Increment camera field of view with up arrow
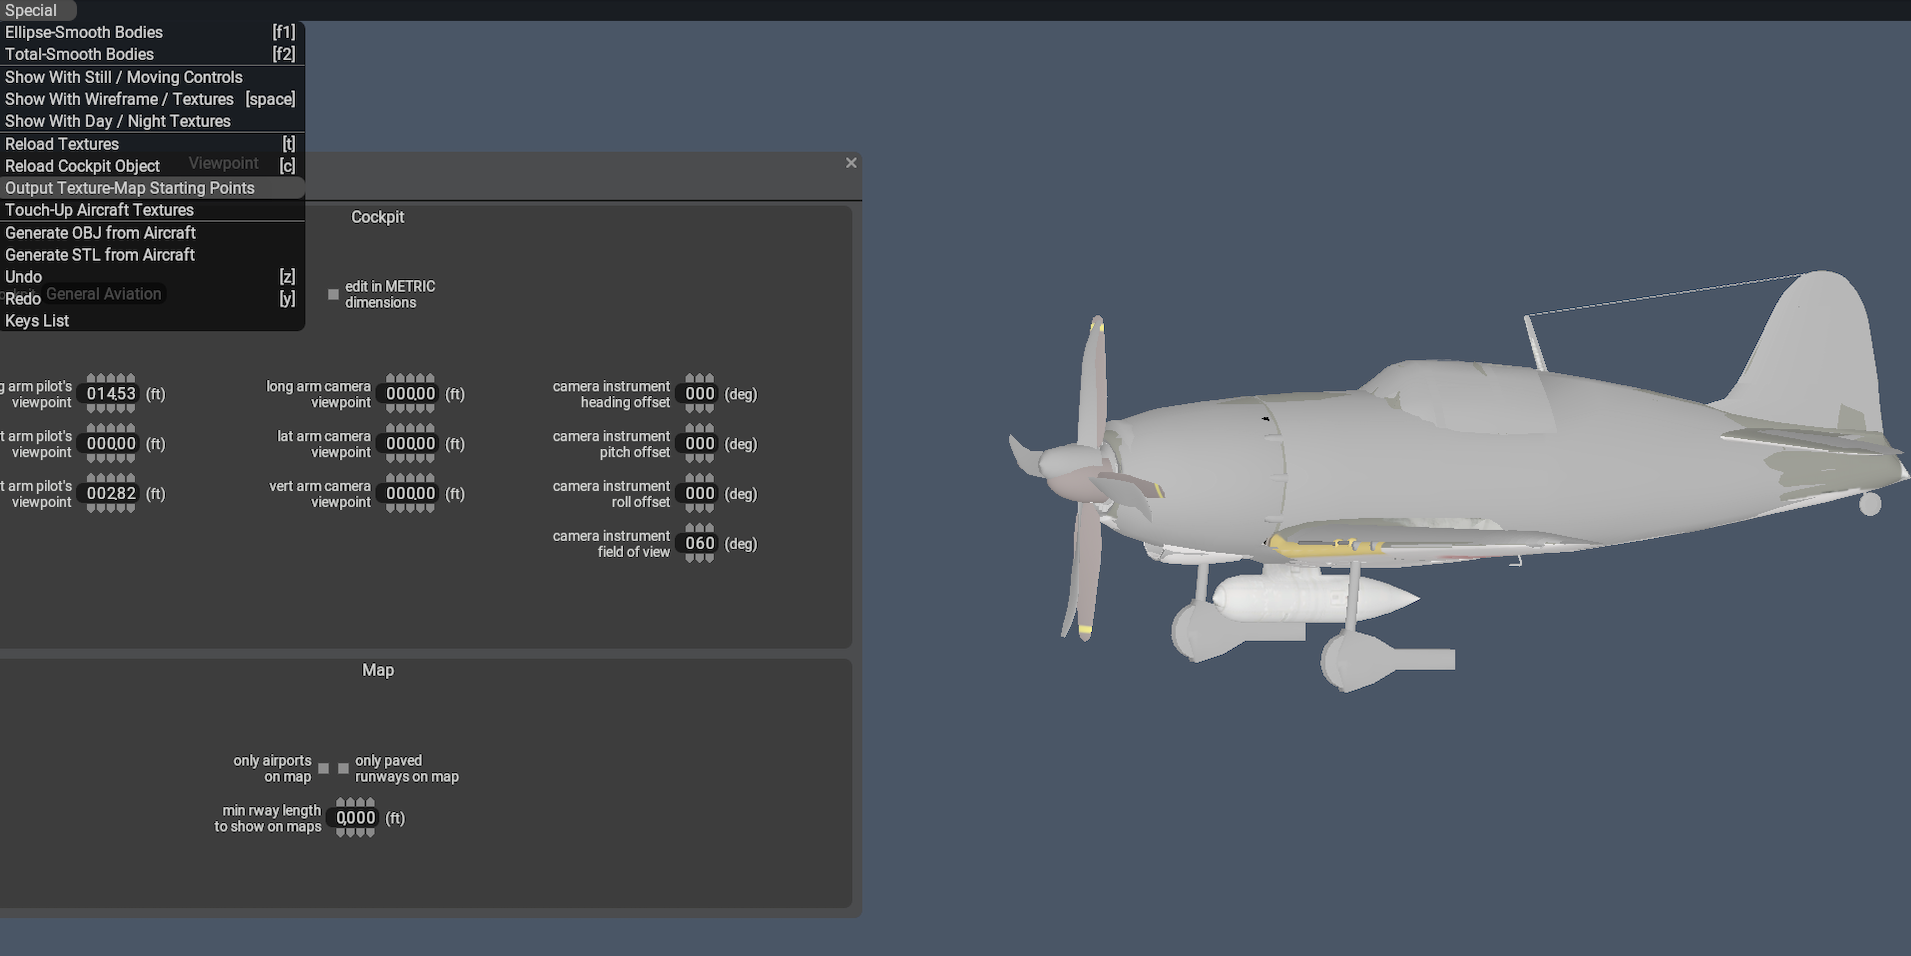This screenshot has width=1911, height=956. coord(699,525)
